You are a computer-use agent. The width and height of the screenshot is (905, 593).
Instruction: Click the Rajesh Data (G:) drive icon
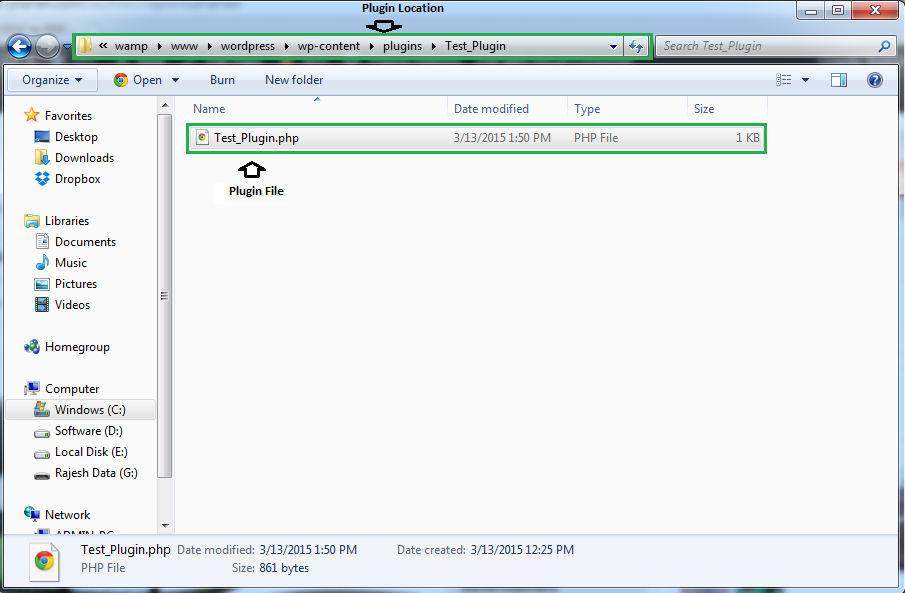(x=42, y=475)
